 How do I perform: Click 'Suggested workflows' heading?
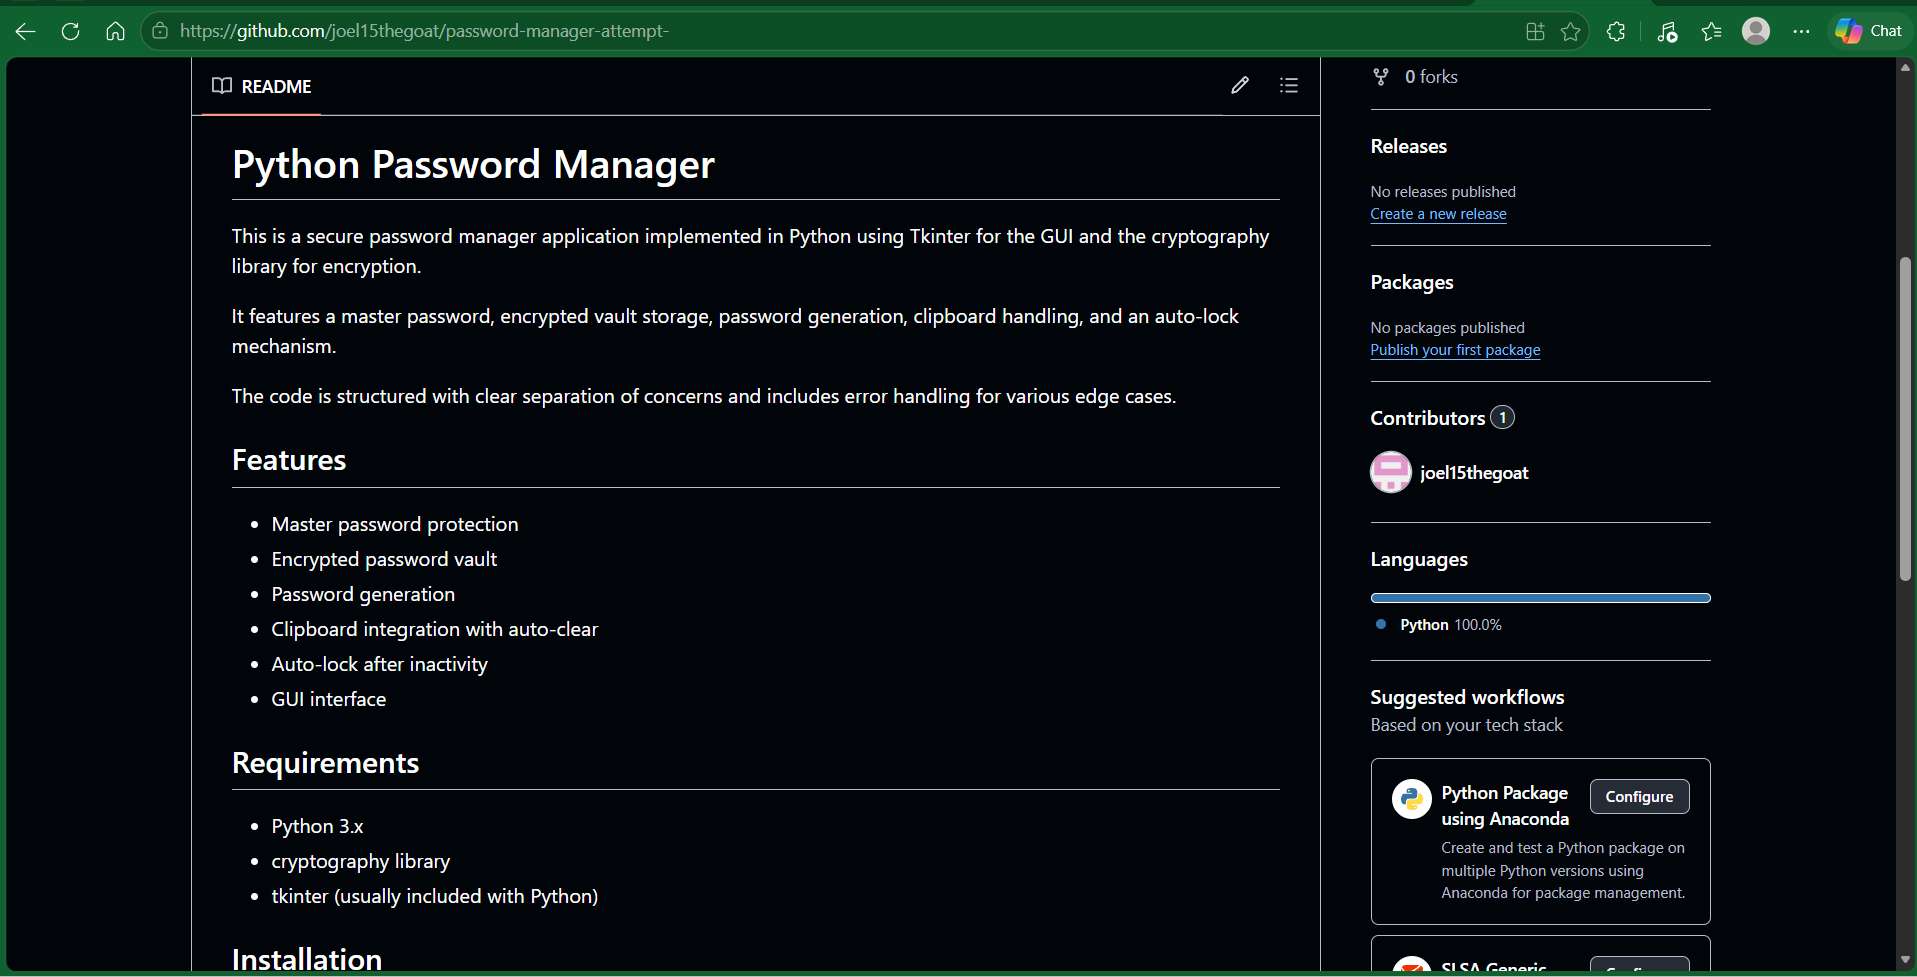(1467, 697)
